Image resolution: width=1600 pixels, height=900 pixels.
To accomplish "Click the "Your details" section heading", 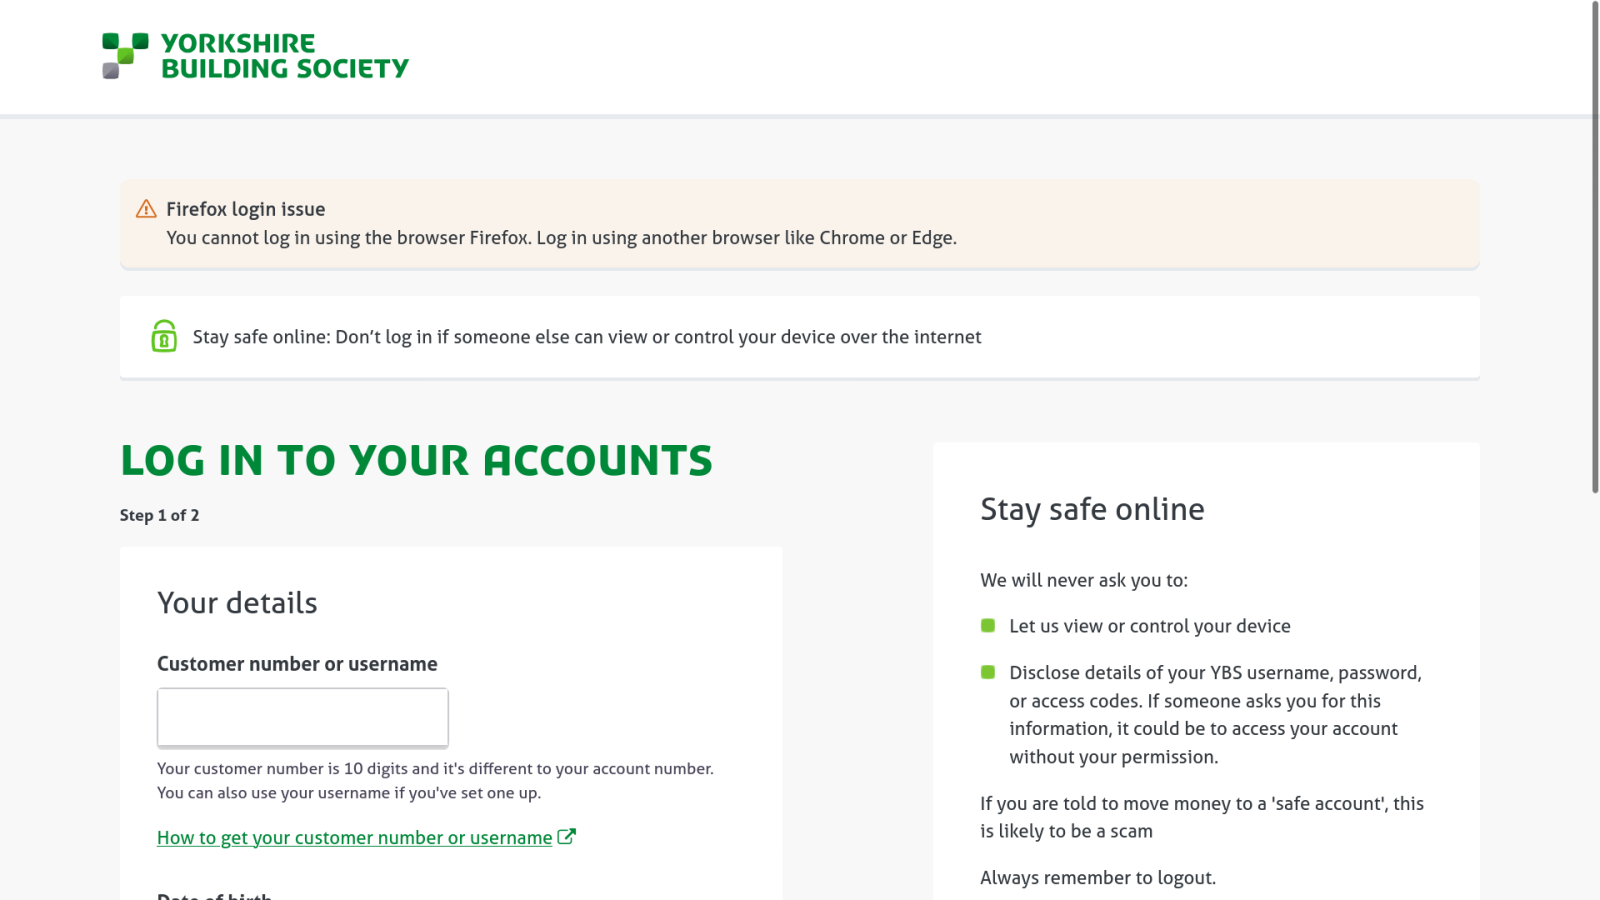I will coord(237,603).
